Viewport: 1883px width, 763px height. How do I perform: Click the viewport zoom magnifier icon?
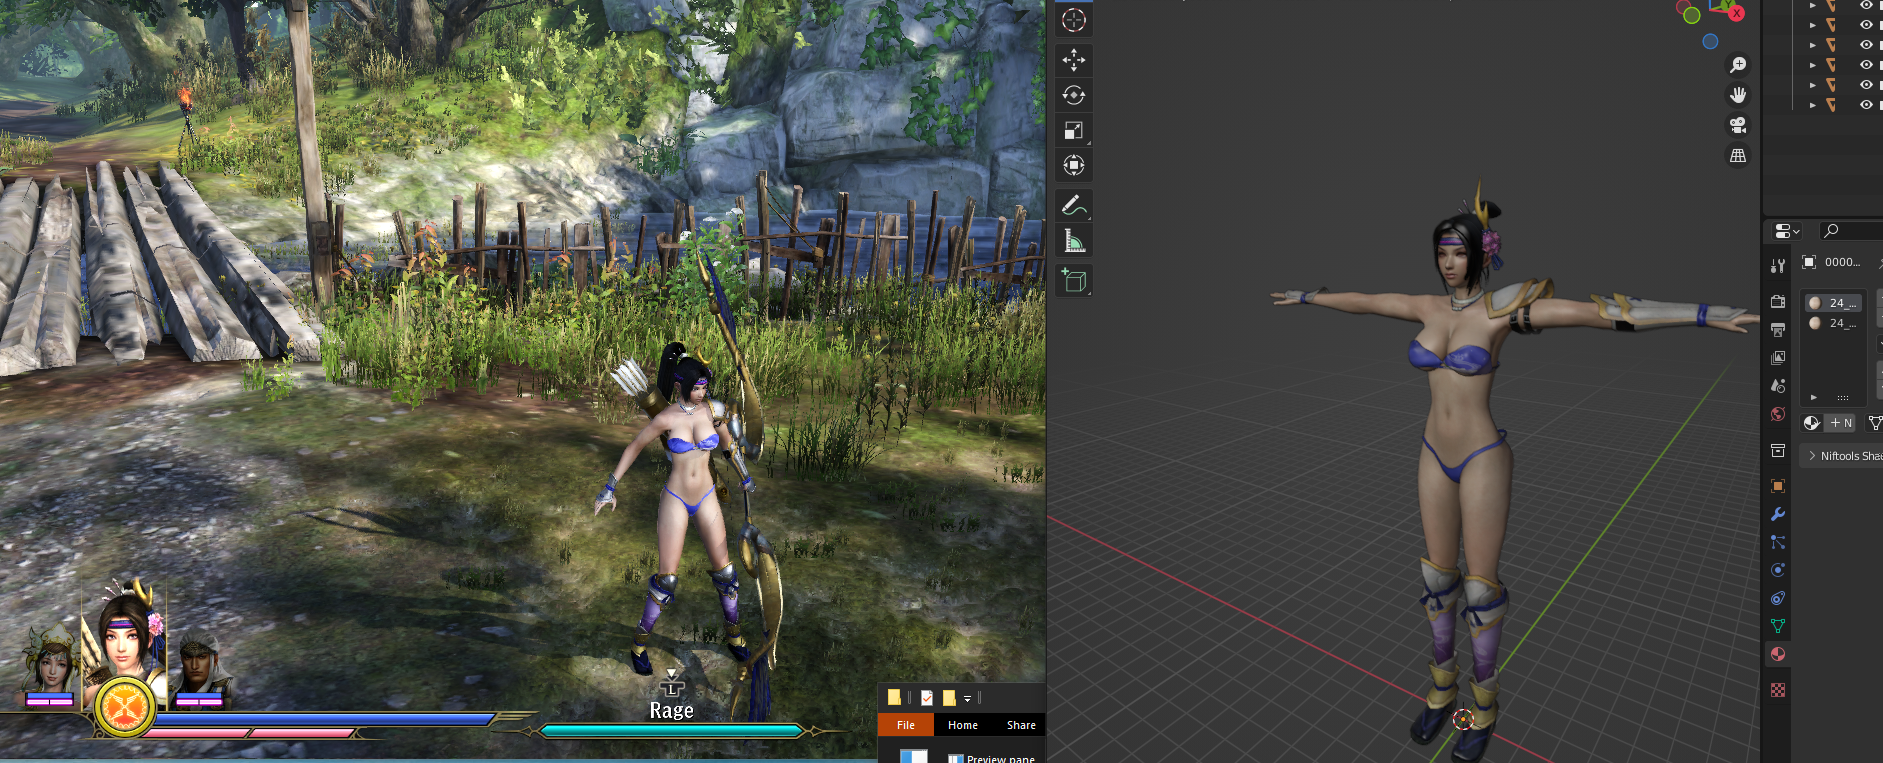click(1738, 65)
